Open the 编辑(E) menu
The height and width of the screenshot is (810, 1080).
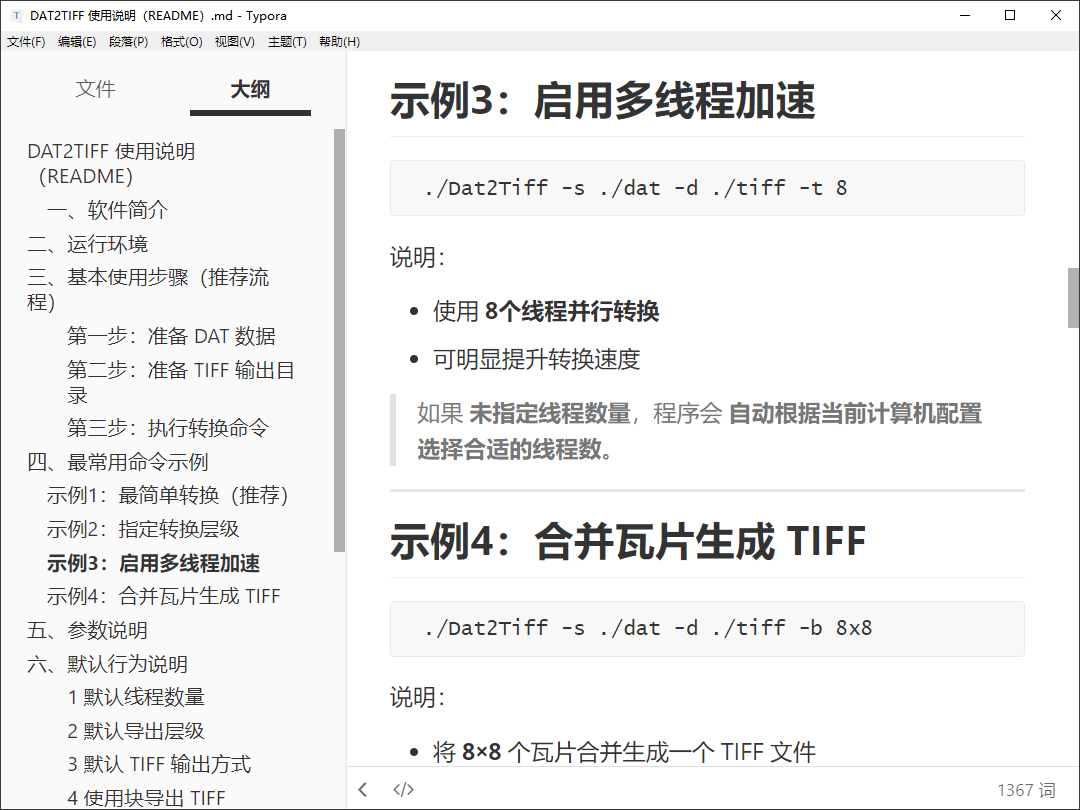click(x=77, y=41)
